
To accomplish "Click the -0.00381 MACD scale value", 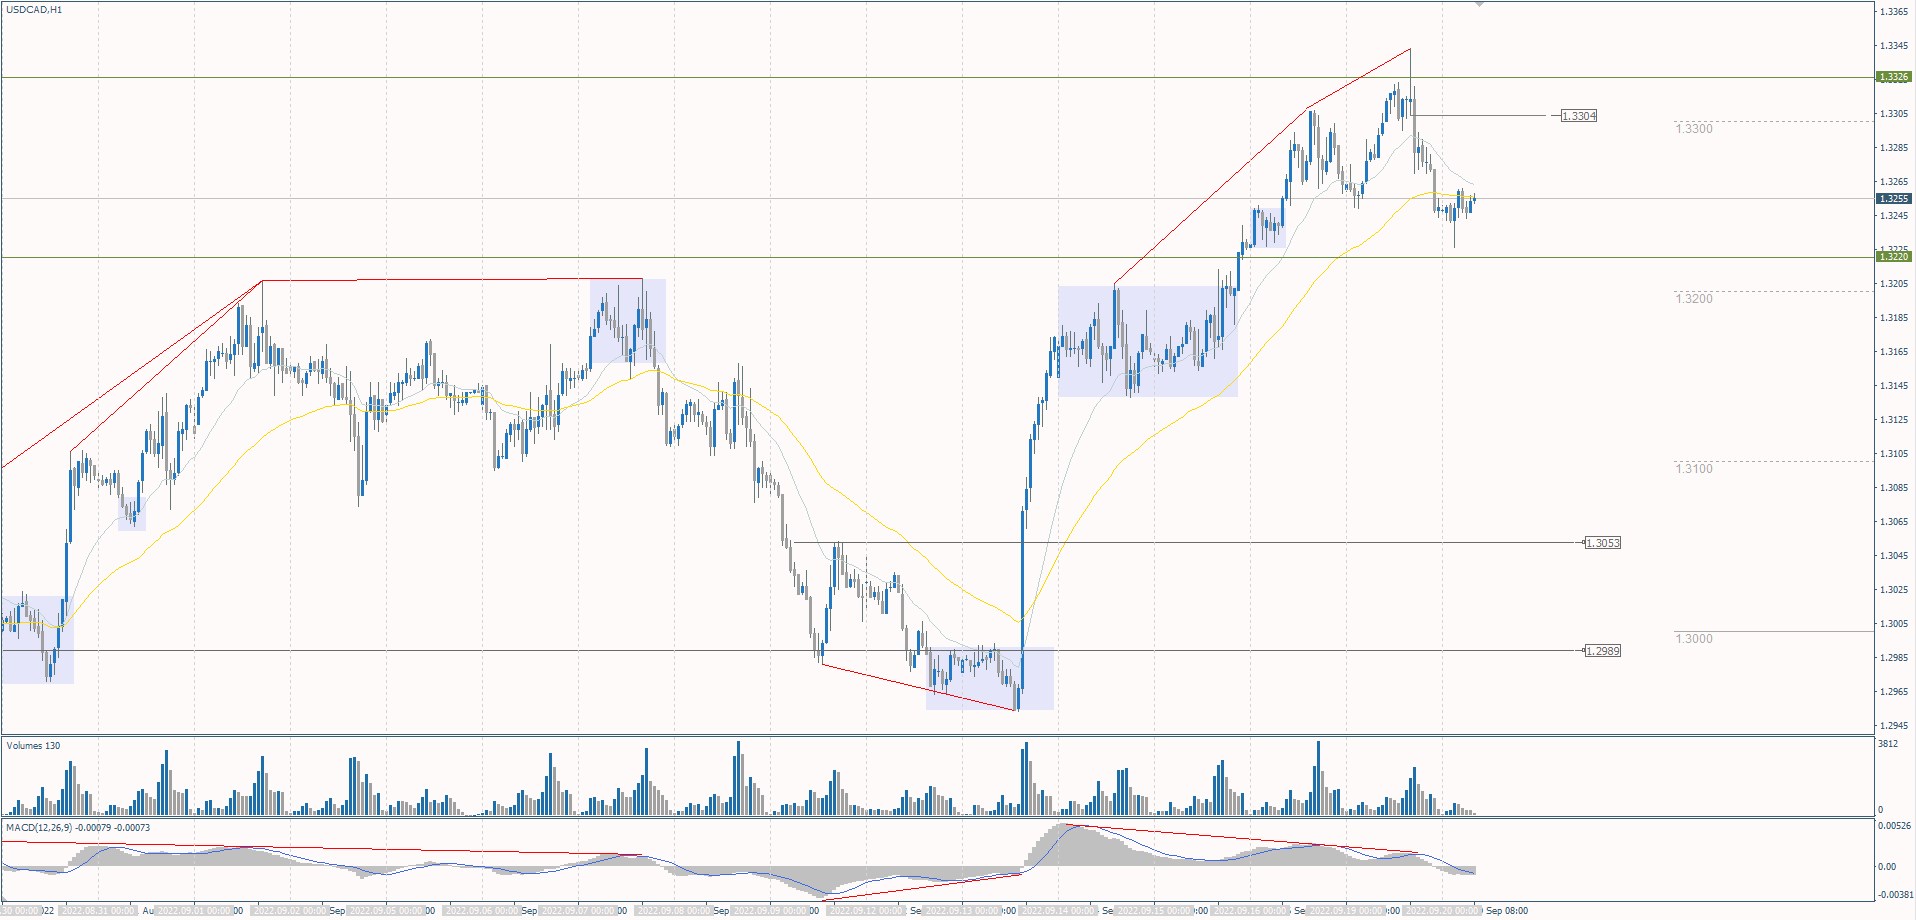I will 1894,896.
